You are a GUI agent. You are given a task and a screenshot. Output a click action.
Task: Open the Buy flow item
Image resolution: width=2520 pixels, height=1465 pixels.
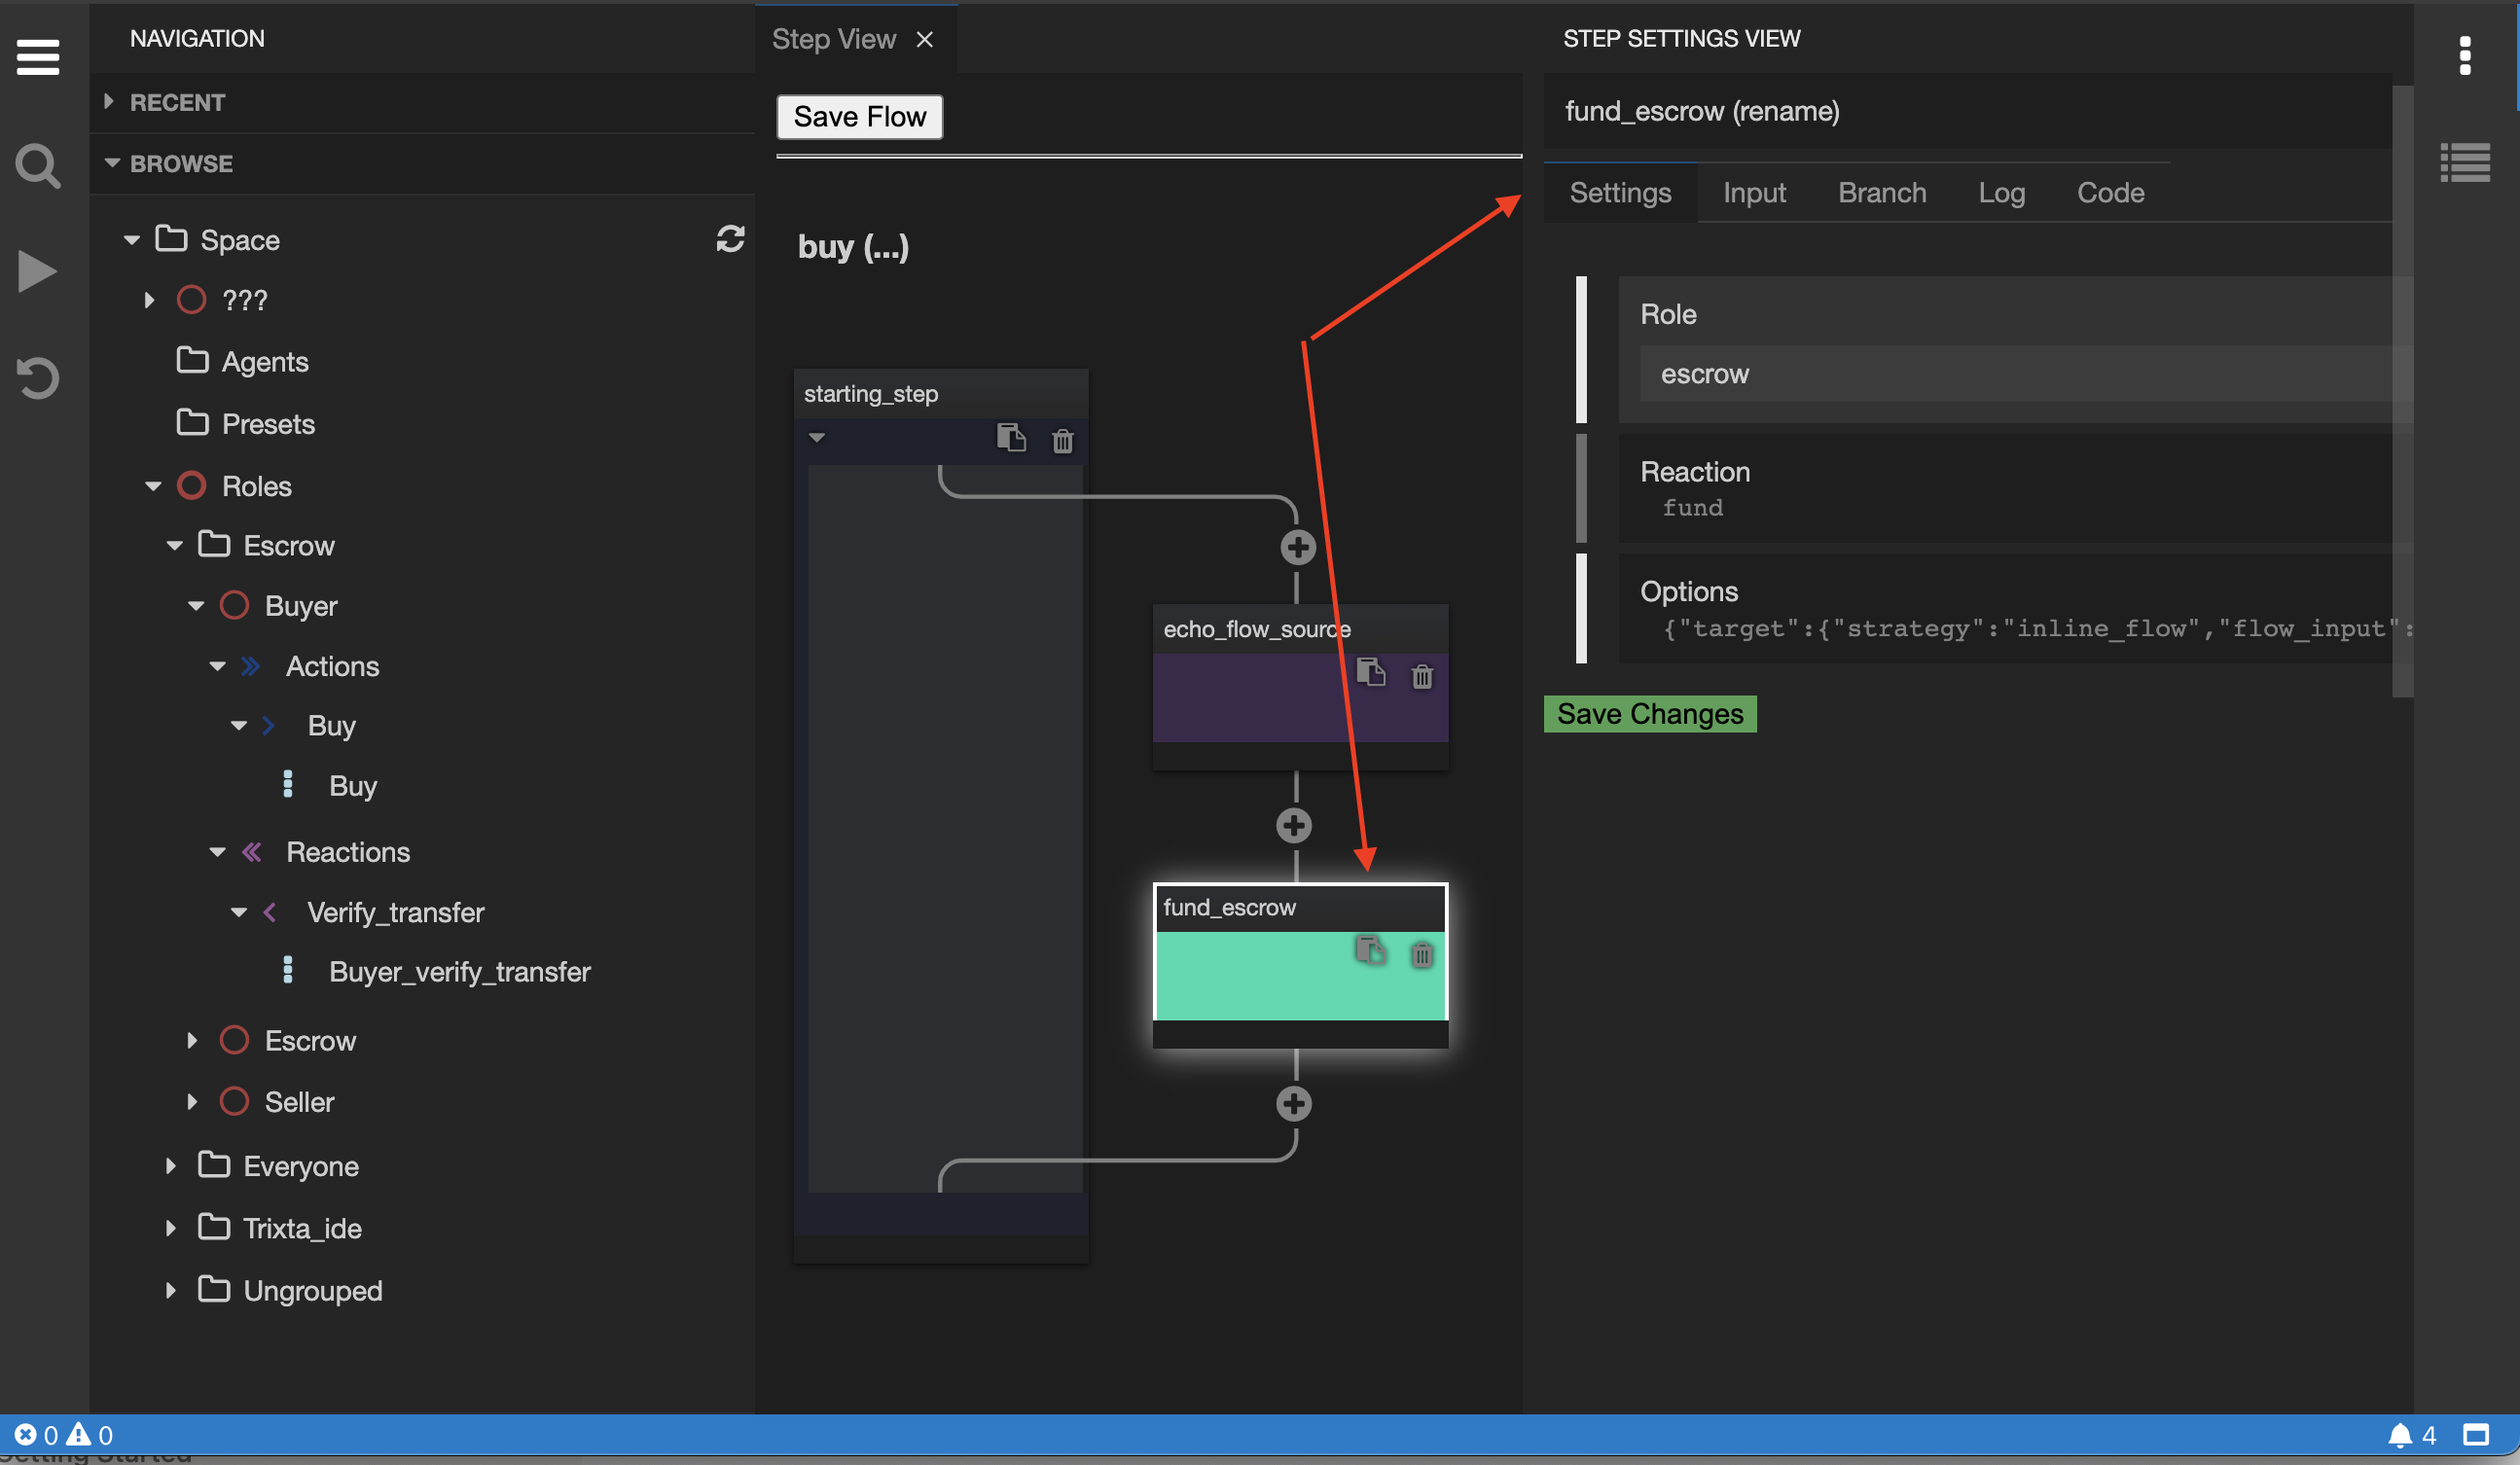(352, 786)
